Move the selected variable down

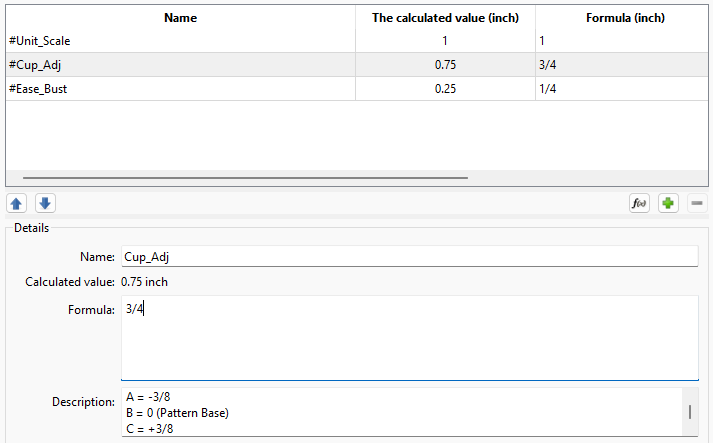[x=45, y=203]
